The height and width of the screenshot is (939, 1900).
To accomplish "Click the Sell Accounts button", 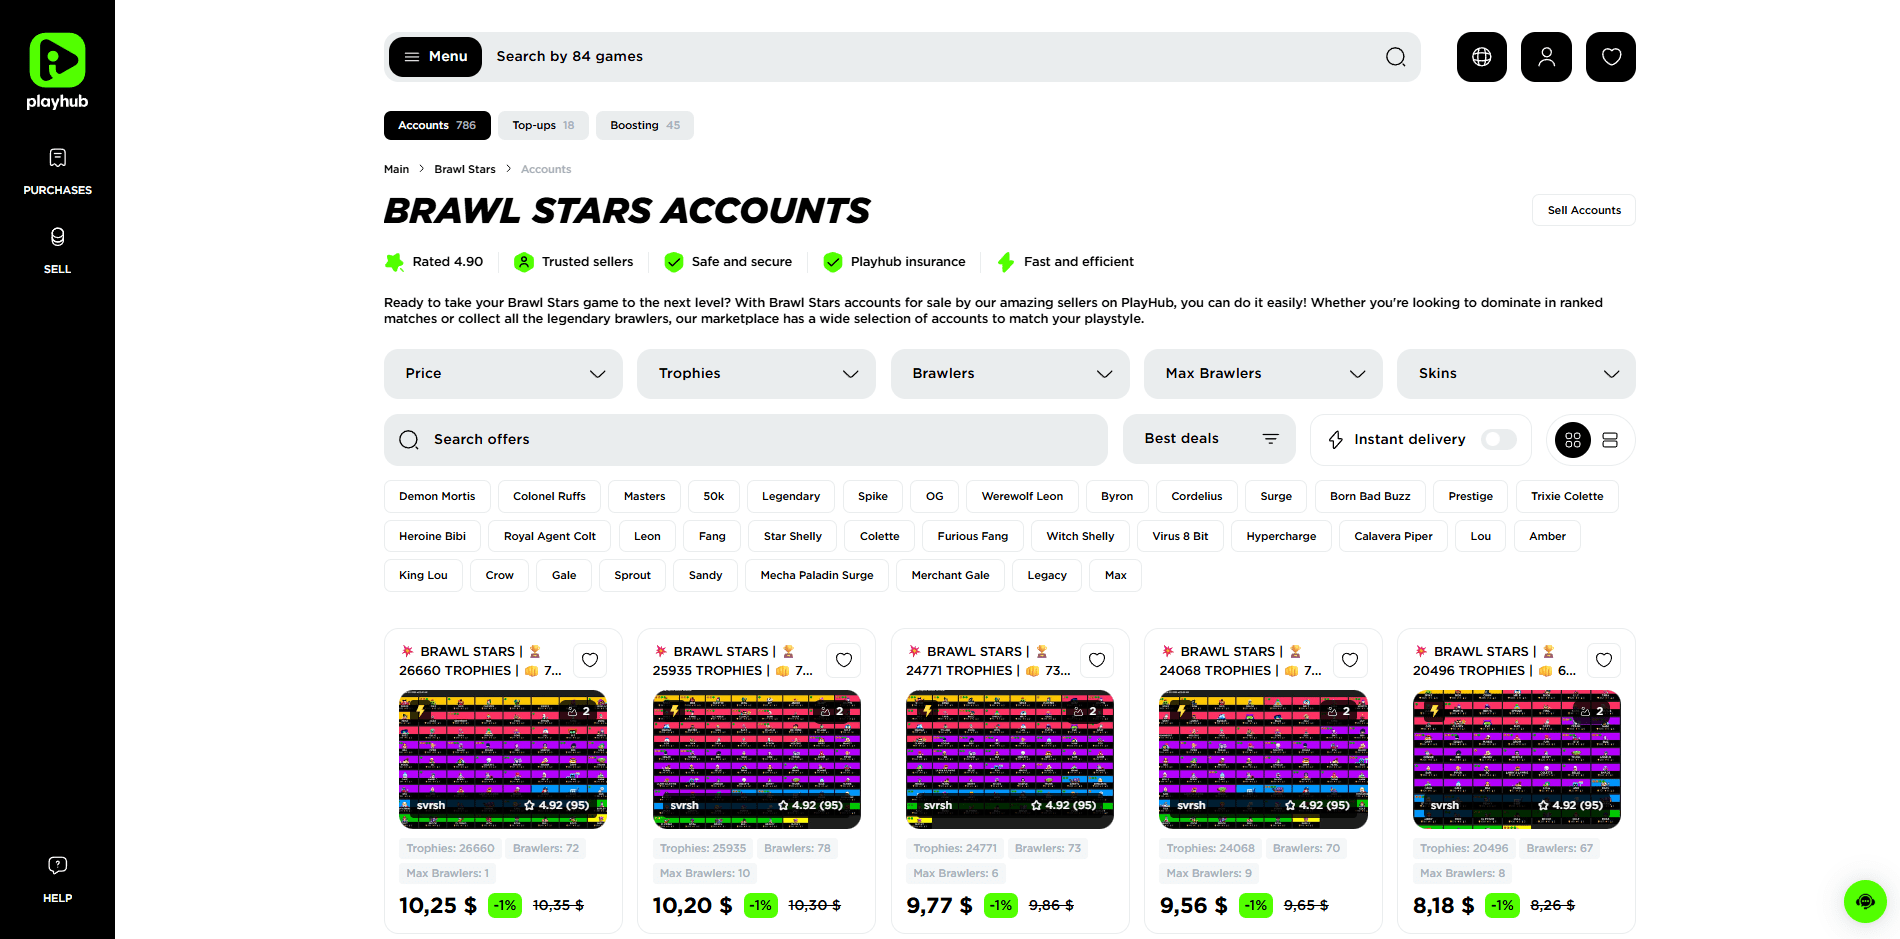I will pyautogui.click(x=1583, y=210).
